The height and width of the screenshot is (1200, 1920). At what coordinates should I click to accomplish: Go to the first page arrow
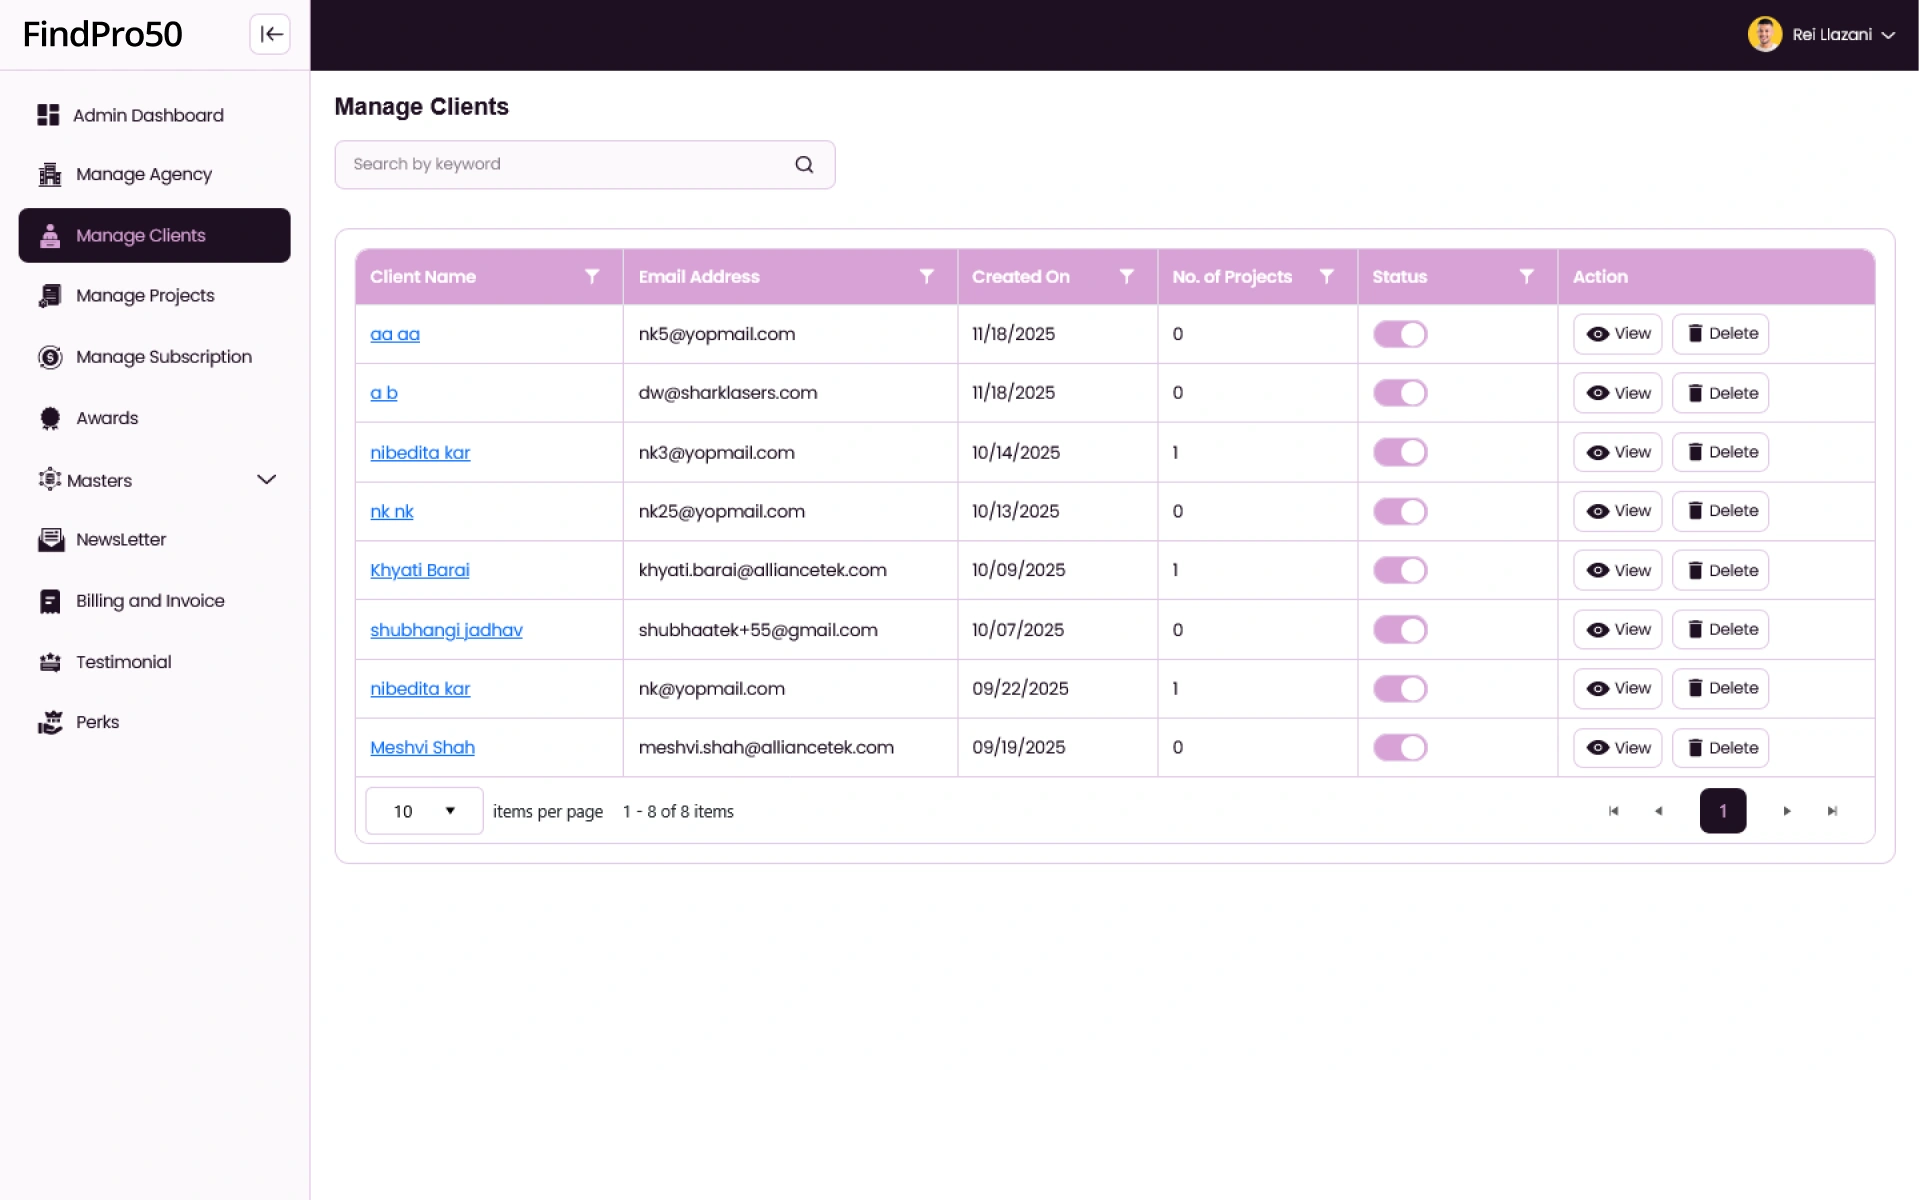1613,811
